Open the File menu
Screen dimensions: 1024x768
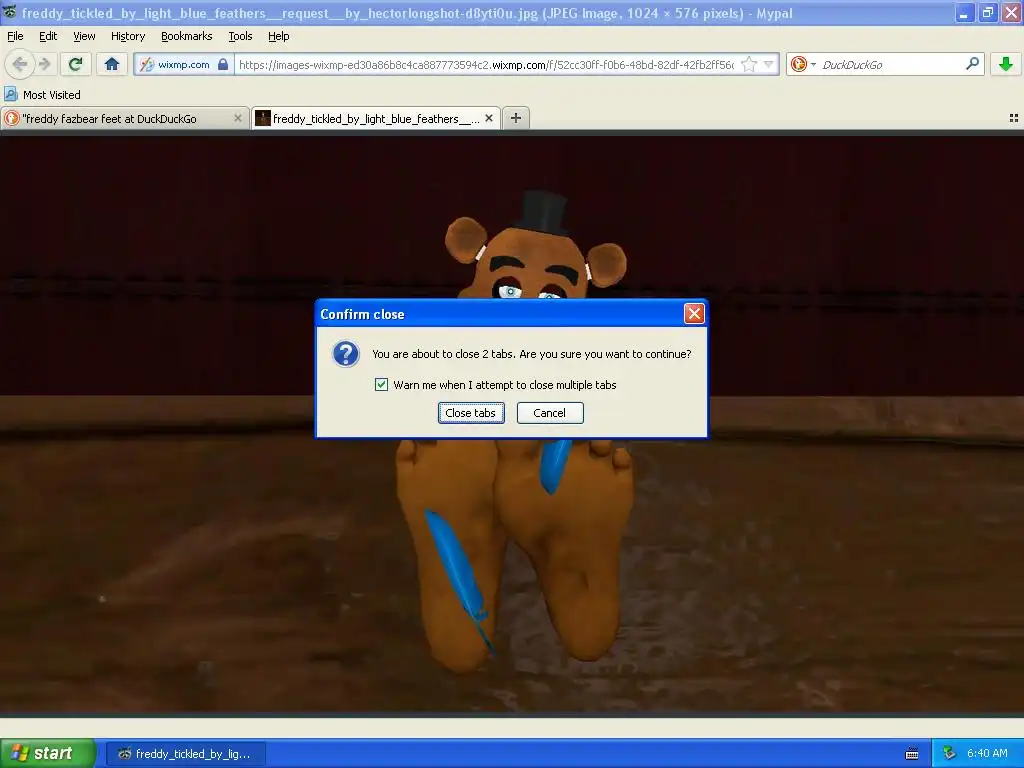click(15, 36)
